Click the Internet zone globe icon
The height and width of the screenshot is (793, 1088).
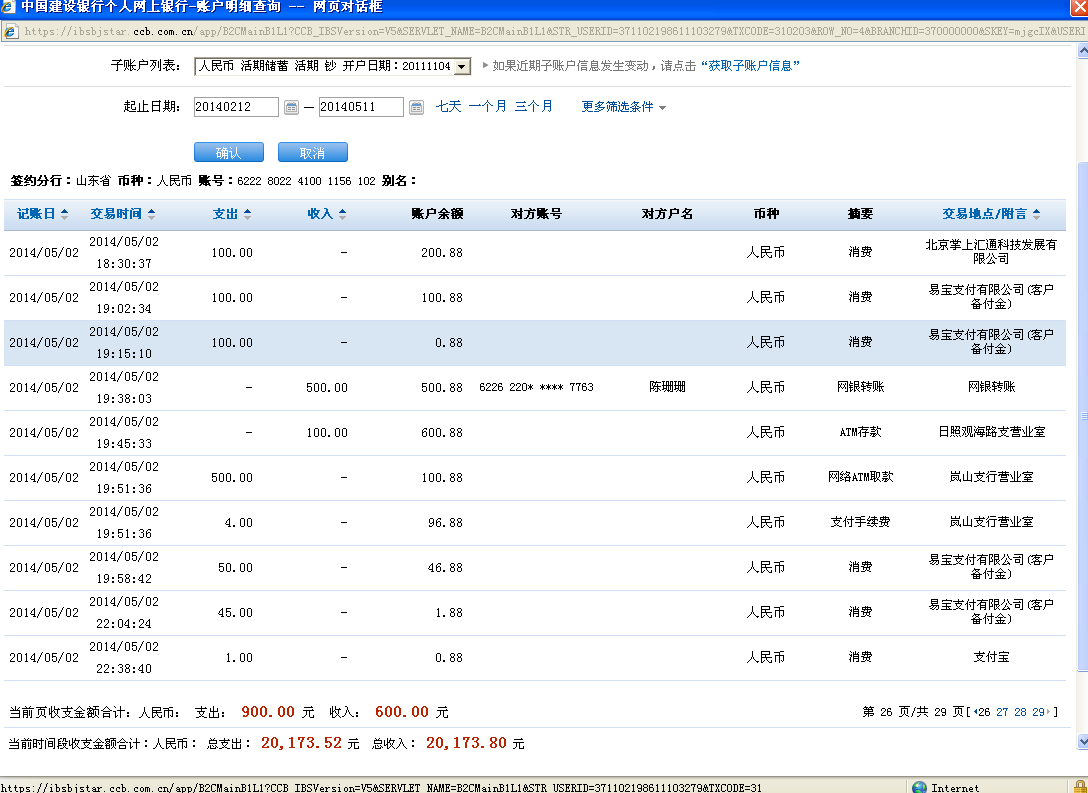tap(919, 787)
